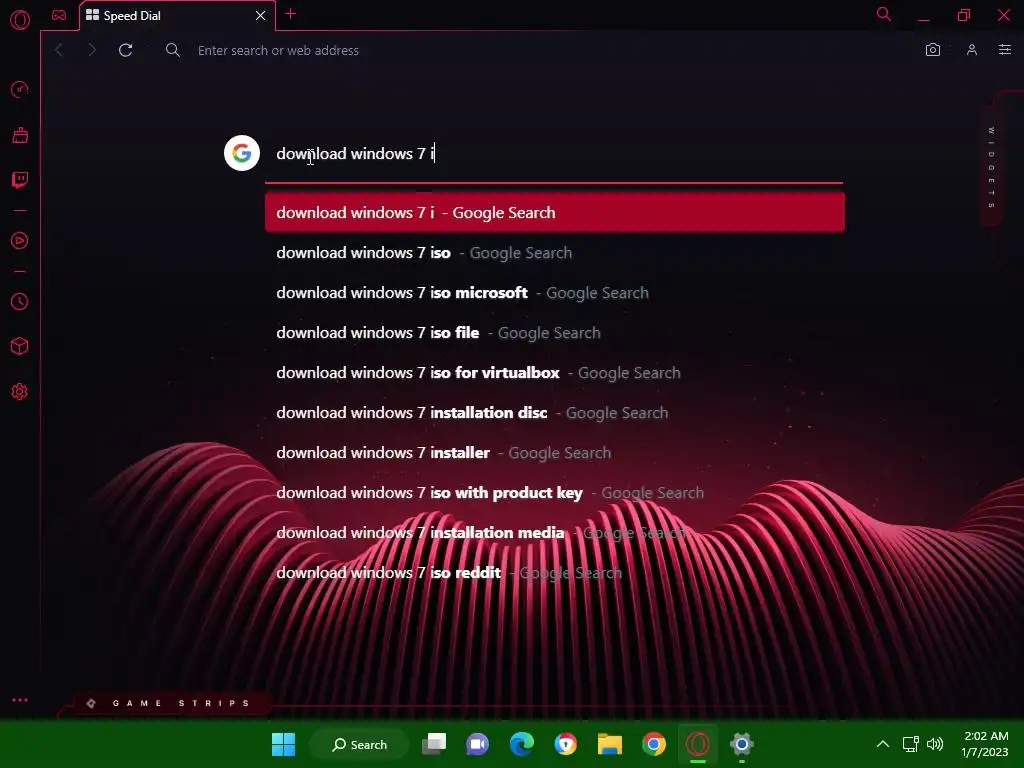Screen dimensions: 1024x768
Task: Open Easy Setup sliders icon
Action: (1005, 50)
